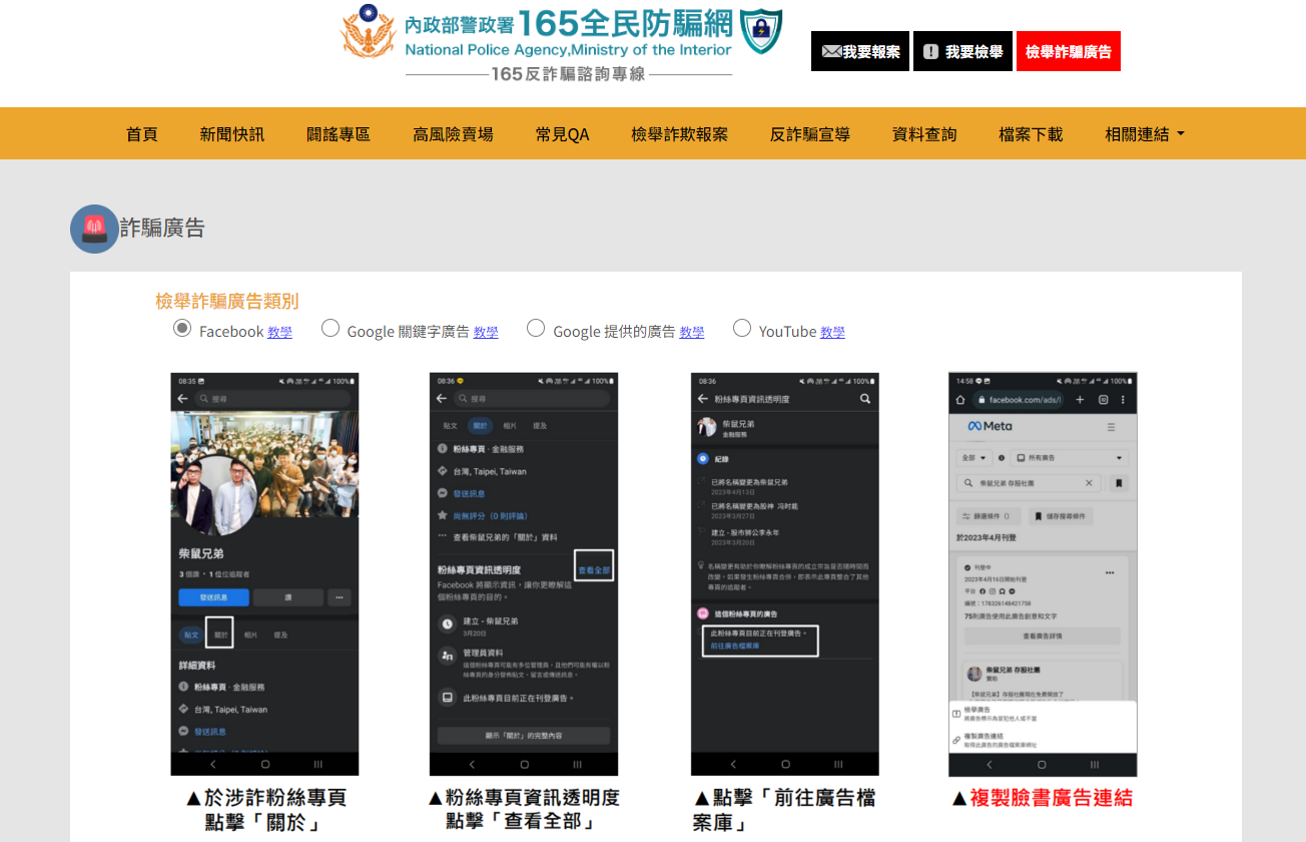
Task: Click the third tutorial screenshot about 粉絲專頁資訊透明度
Action: pyautogui.click(x=785, y=574)
